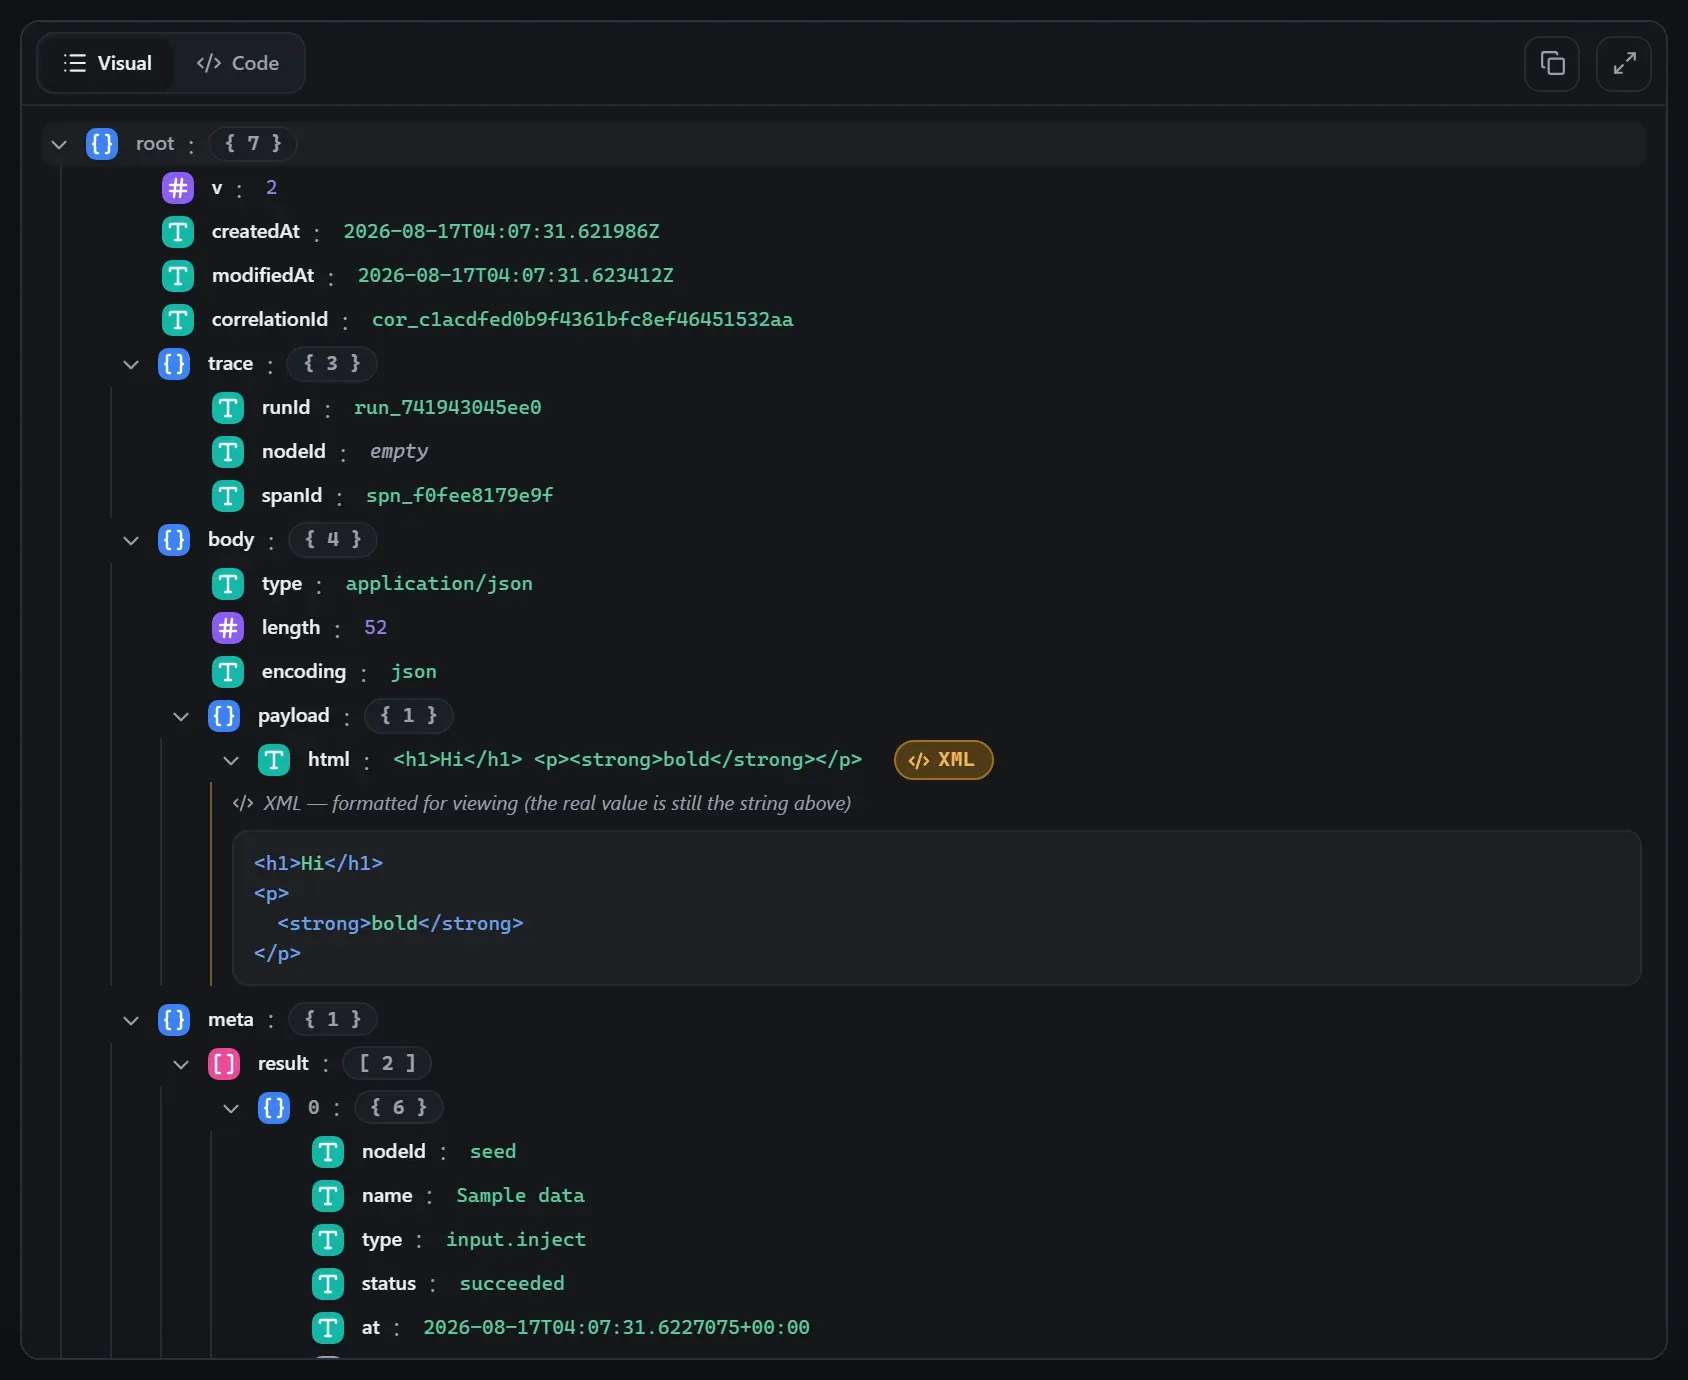Click the expand fullscreen icon
1688x1380 pixels.
click(x=1624, y=64)
